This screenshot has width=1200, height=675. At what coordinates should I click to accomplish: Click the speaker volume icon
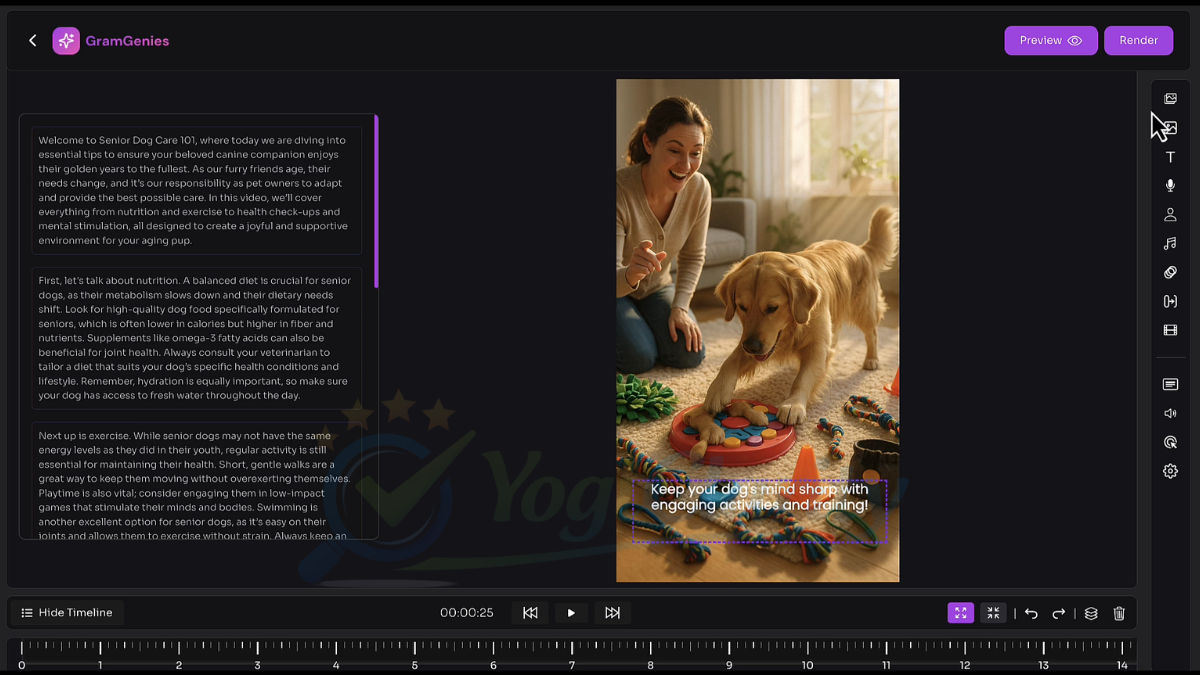pyautogui.click(x=1170, y=414)
